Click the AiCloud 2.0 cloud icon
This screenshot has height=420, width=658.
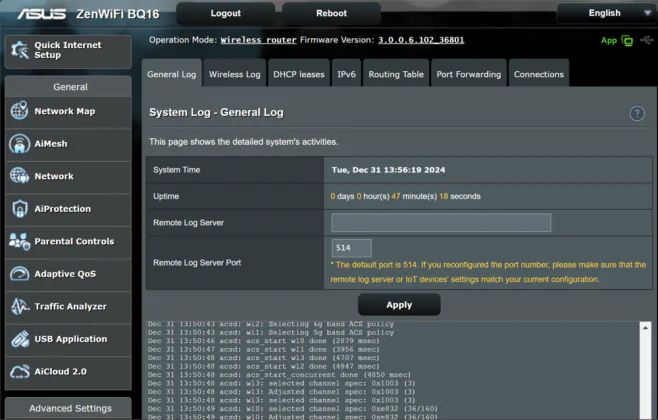click(x=20, y=371)
